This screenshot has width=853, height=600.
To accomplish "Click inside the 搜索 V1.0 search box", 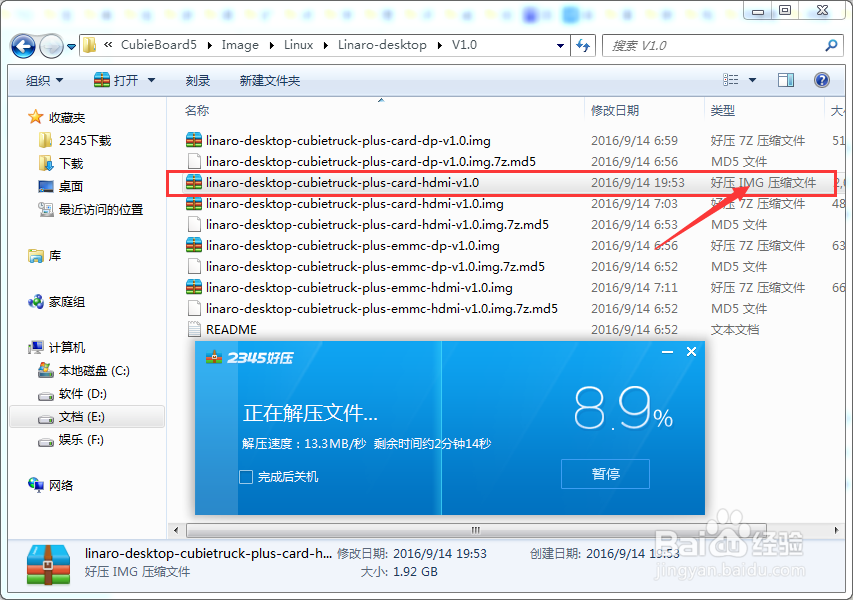I will pos(720,45).
